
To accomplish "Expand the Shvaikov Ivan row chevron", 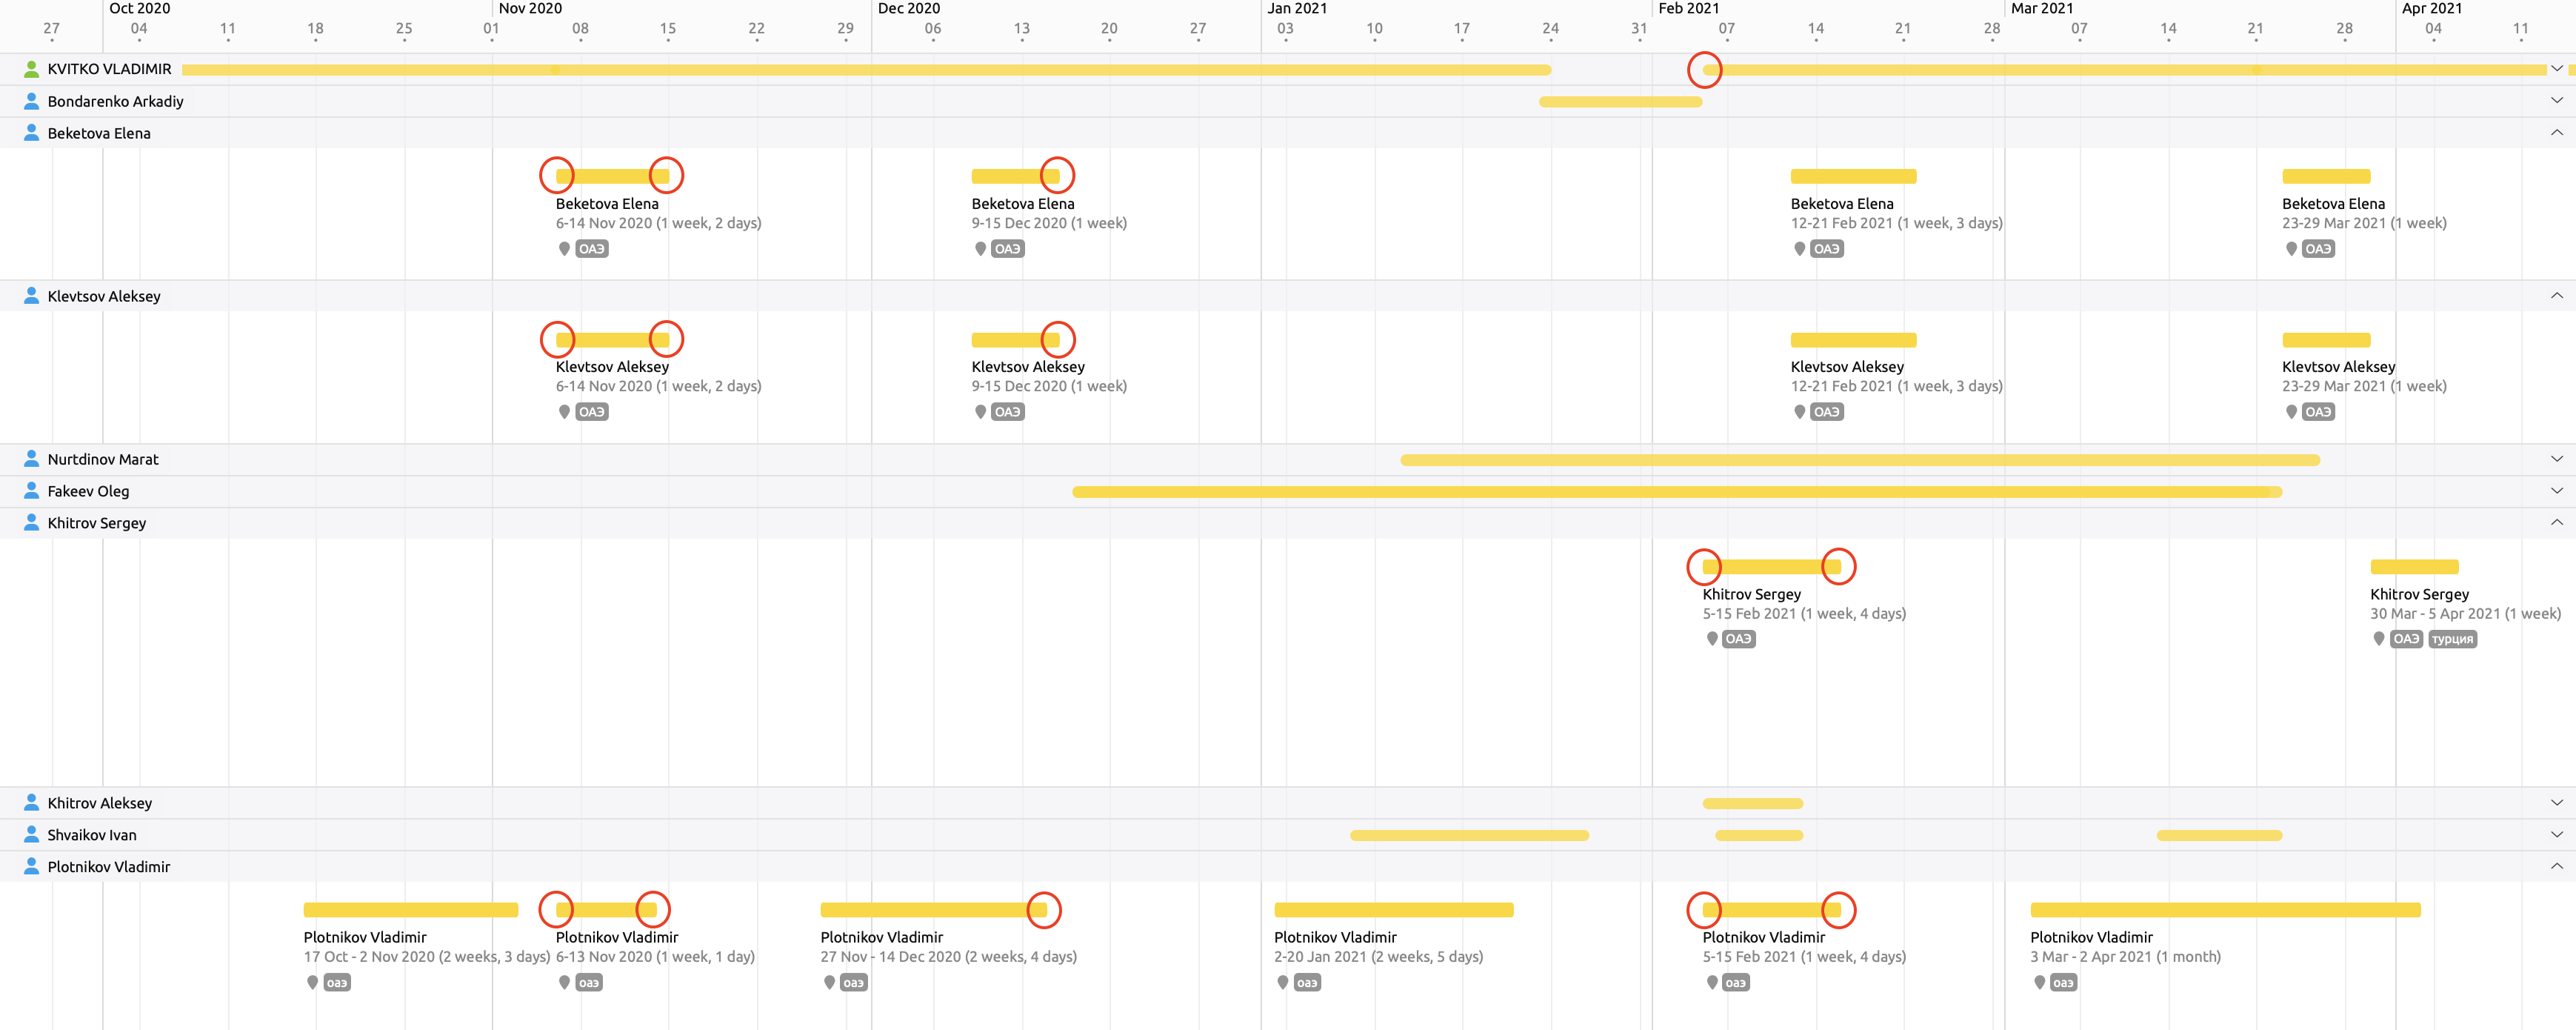I will pyautogui.click(x=2556, y=835).
